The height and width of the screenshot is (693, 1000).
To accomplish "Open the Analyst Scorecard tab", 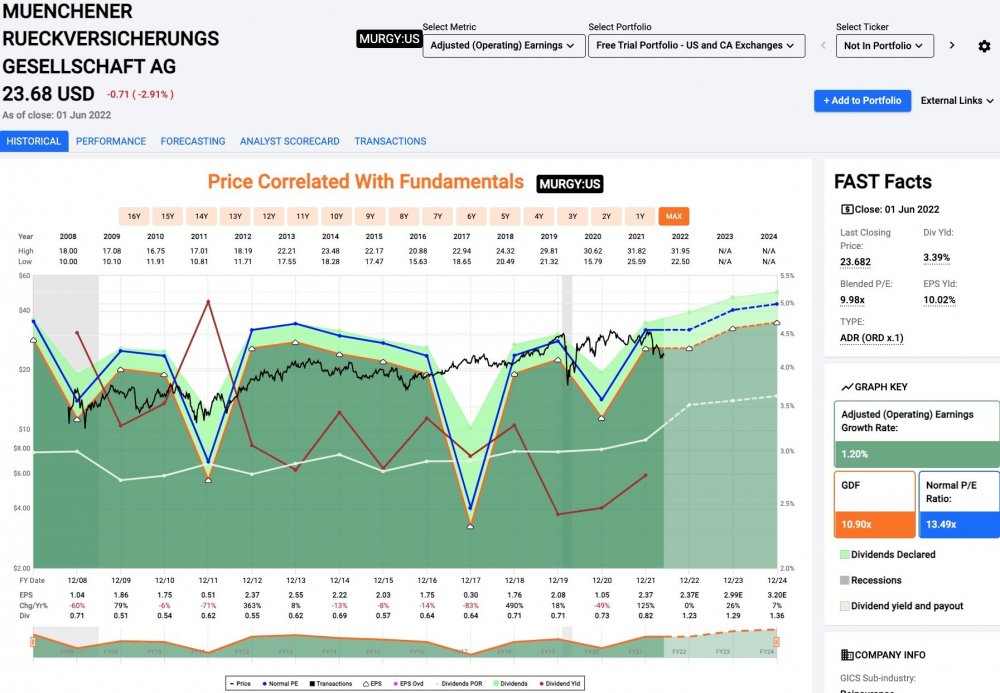I will click(289, 141).
